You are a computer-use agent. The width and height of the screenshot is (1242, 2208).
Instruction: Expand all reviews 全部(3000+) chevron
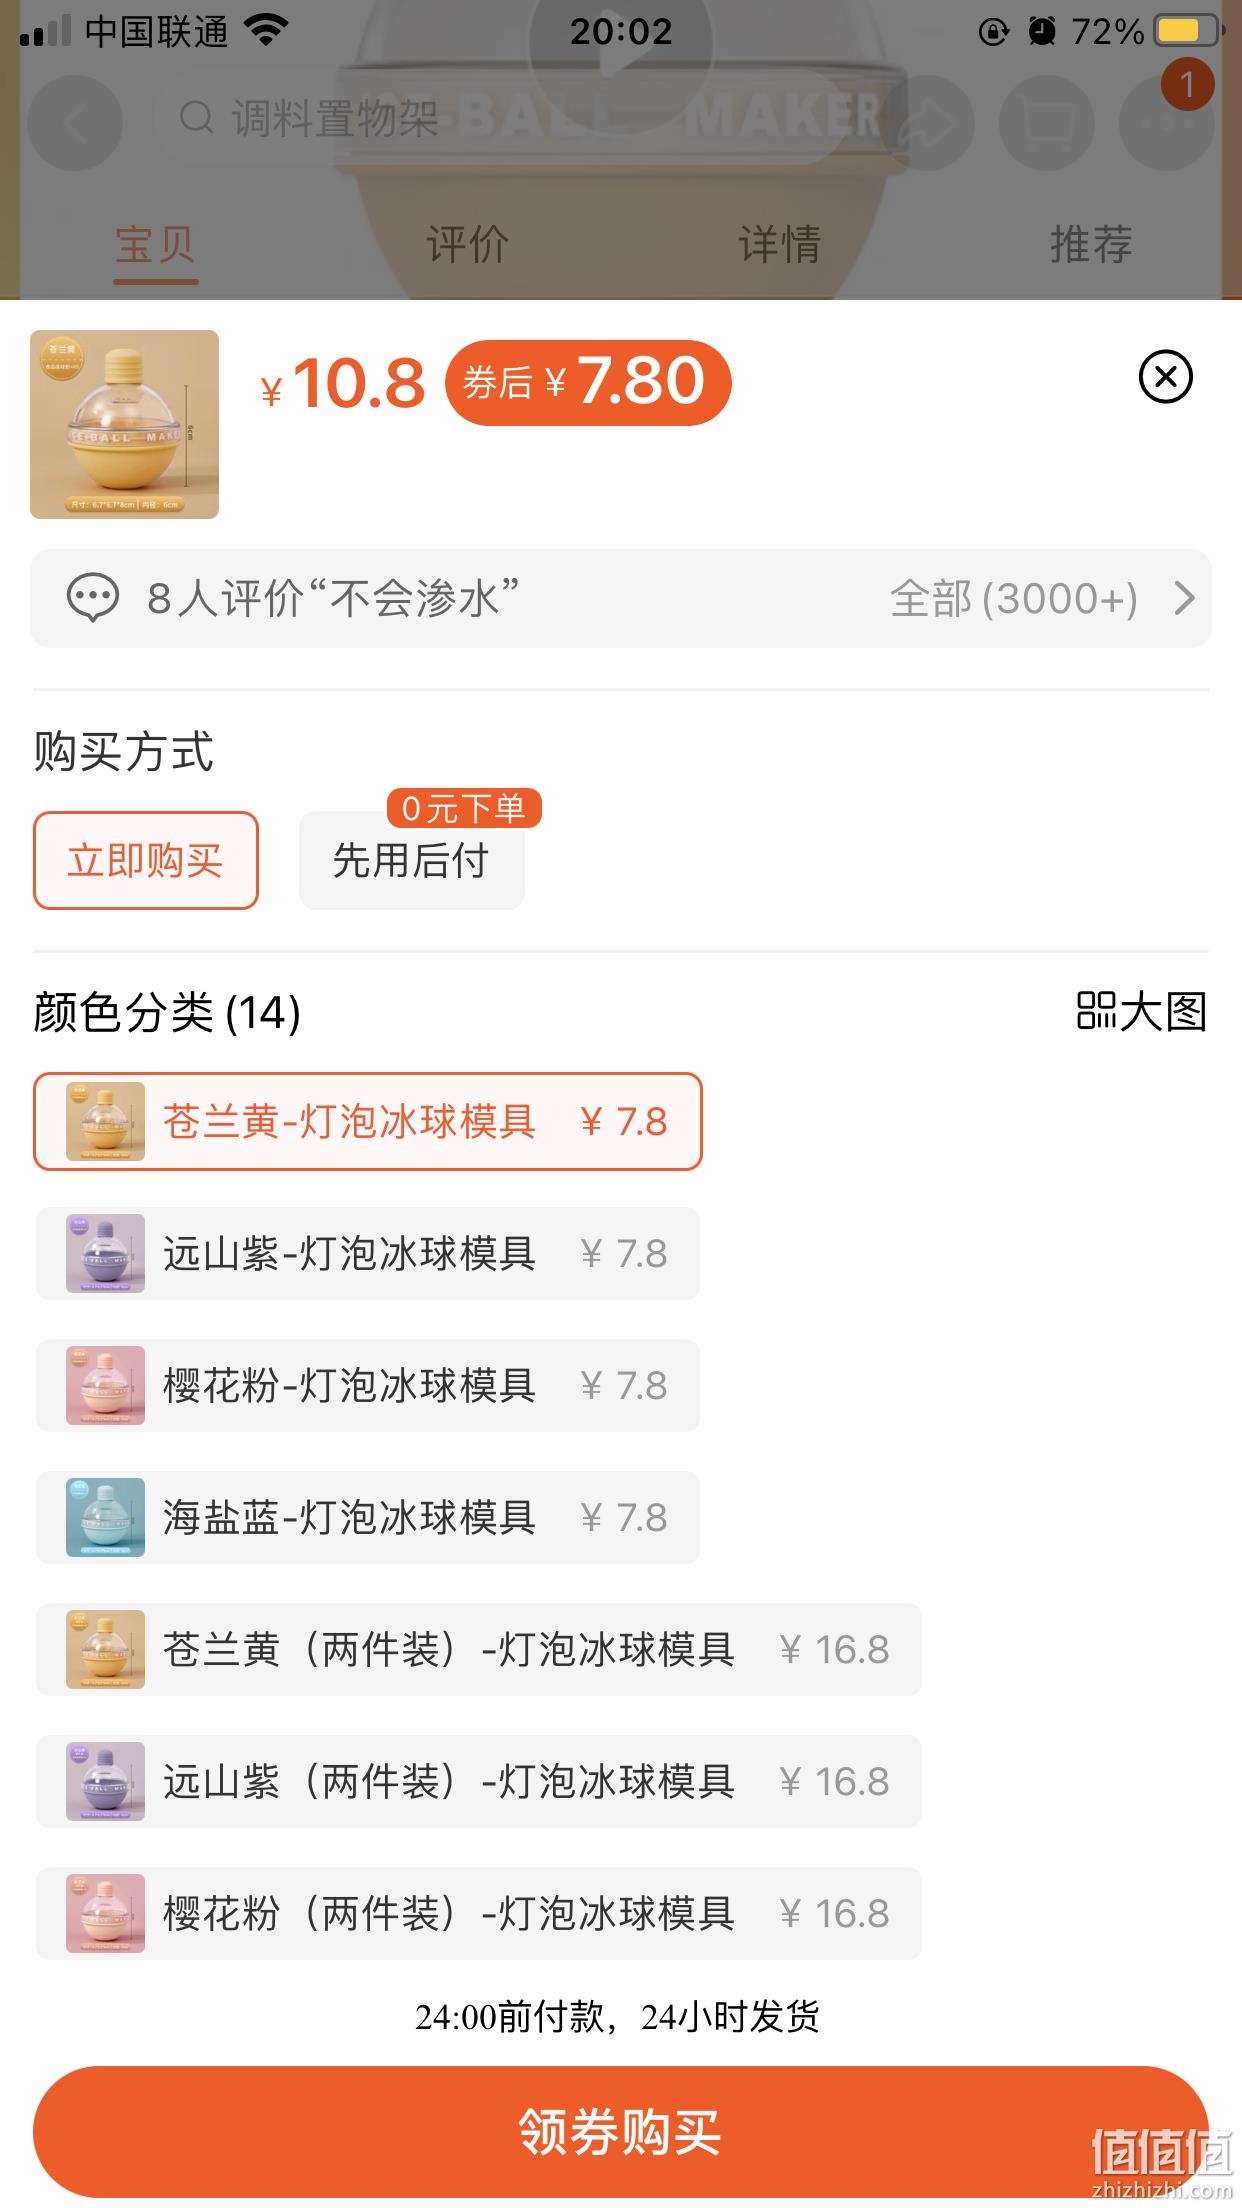(1184, 598)
